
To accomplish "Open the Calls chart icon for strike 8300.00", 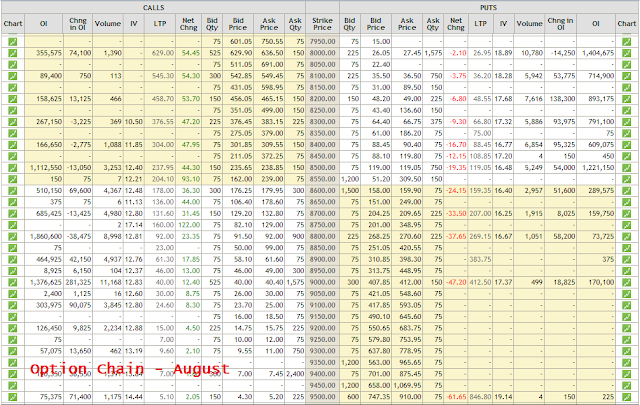I will pos(13,122).
